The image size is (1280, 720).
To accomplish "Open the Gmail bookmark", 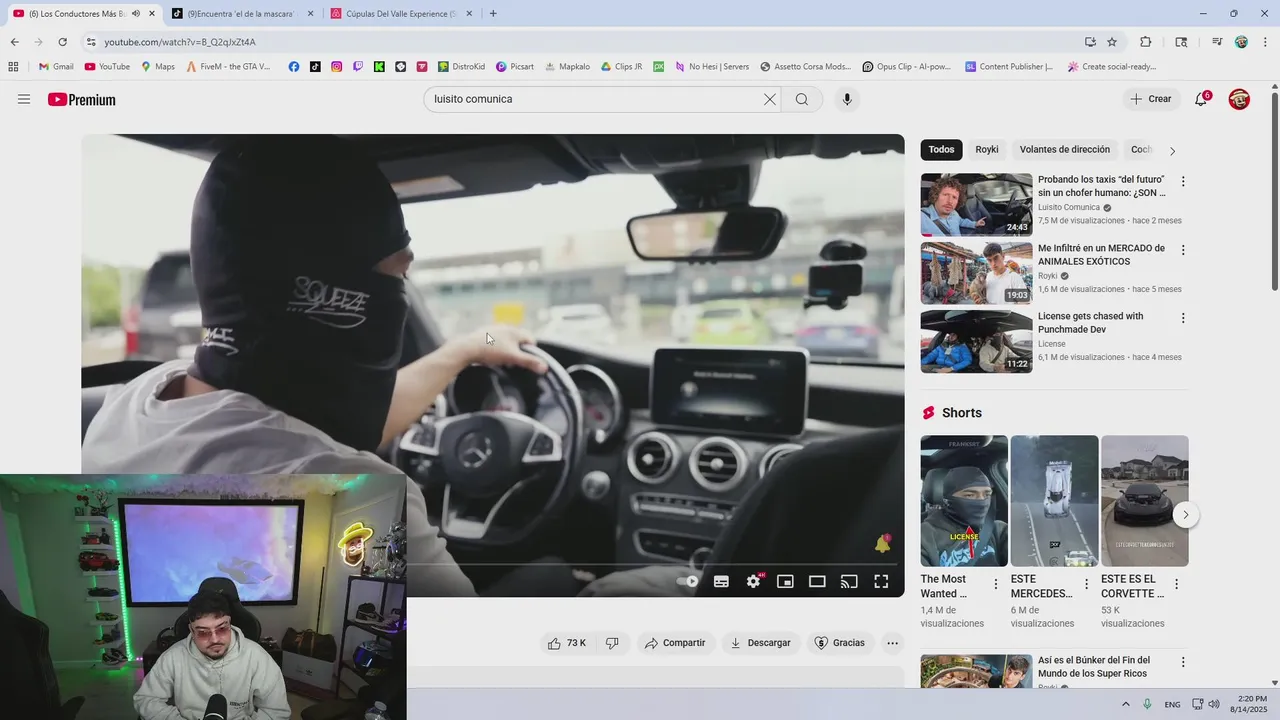I will [56, 67].
